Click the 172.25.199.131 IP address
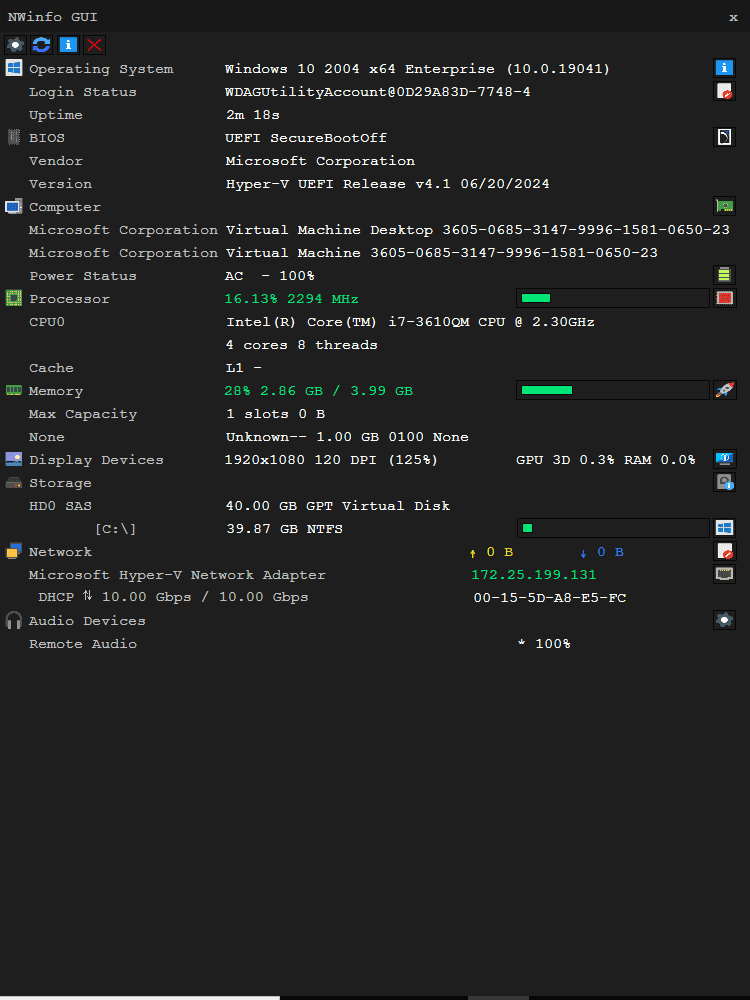750x1000 pixels. [x=534, y=575]
